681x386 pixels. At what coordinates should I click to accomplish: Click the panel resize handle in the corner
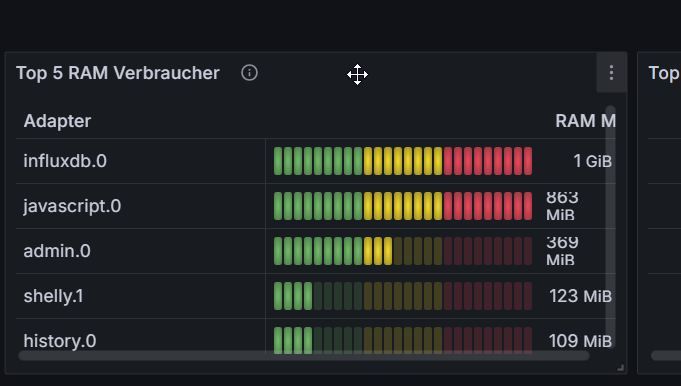pos(621,368)
